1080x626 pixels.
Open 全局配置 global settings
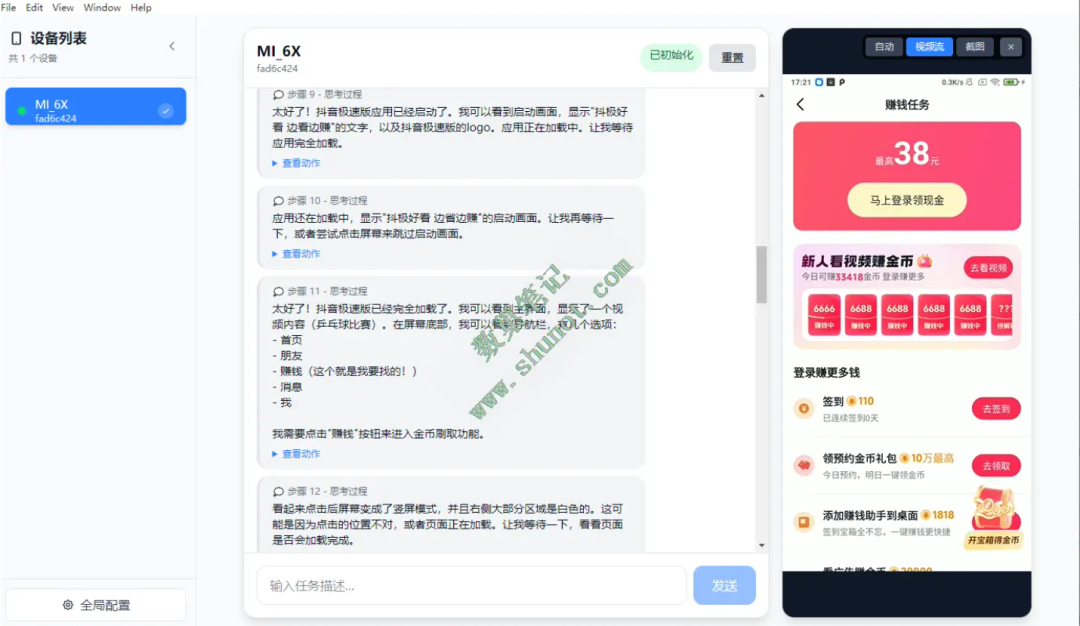tap(96, 605)
